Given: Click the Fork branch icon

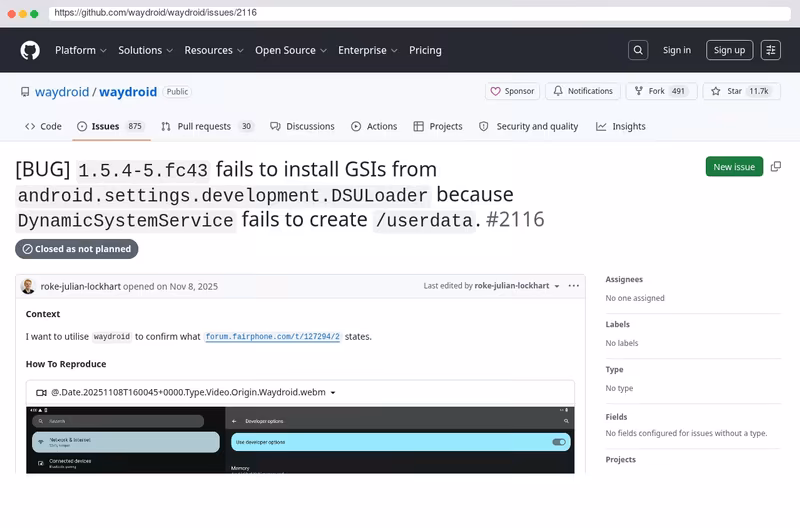Looking at the screenshot, I should (x=638, y=91).
